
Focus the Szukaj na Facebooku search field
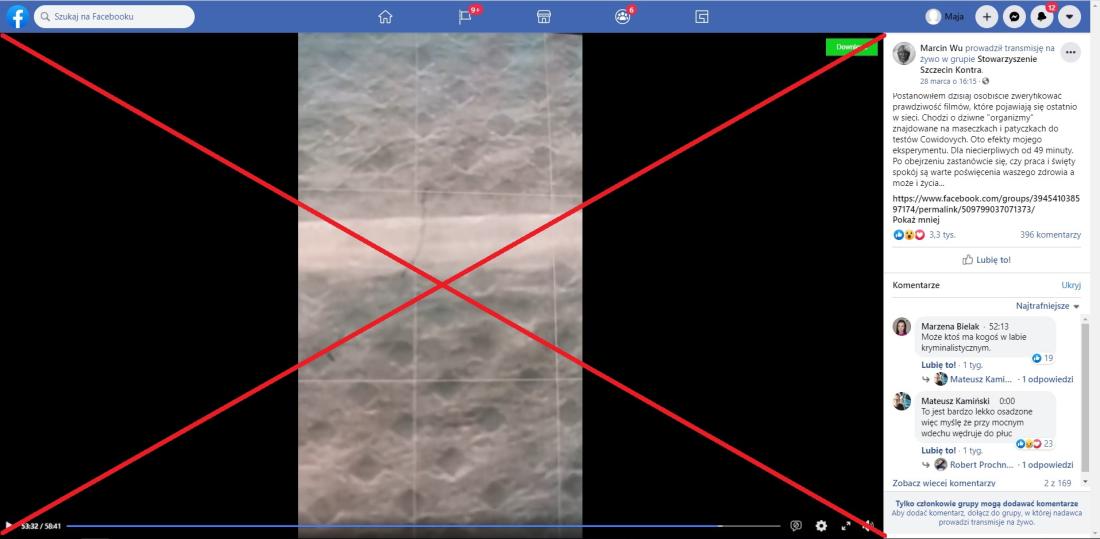pyautogui.click(x=114, y=16)
